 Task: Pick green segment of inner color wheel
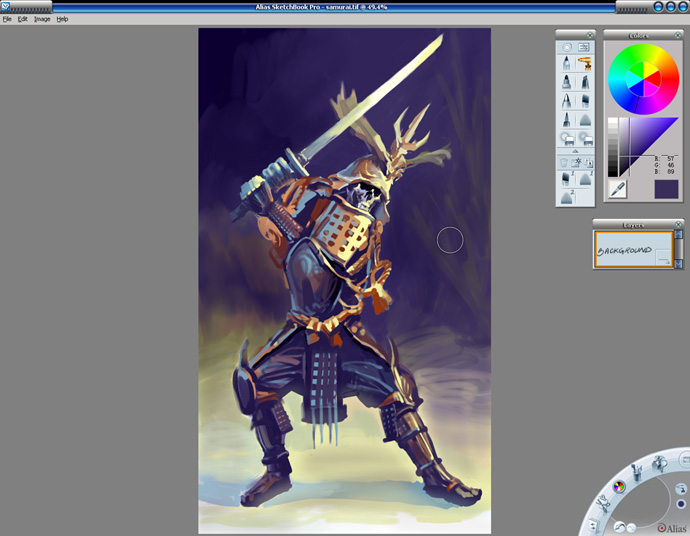click(x=636, y=69)
